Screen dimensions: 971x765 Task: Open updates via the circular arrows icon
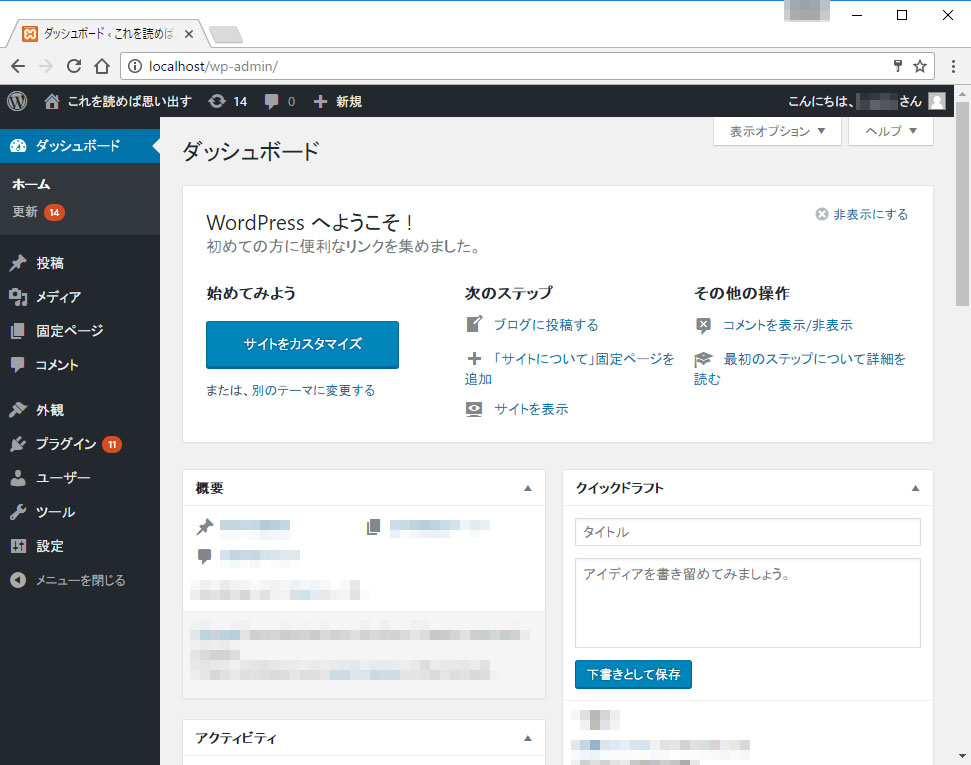click(217, 101)
